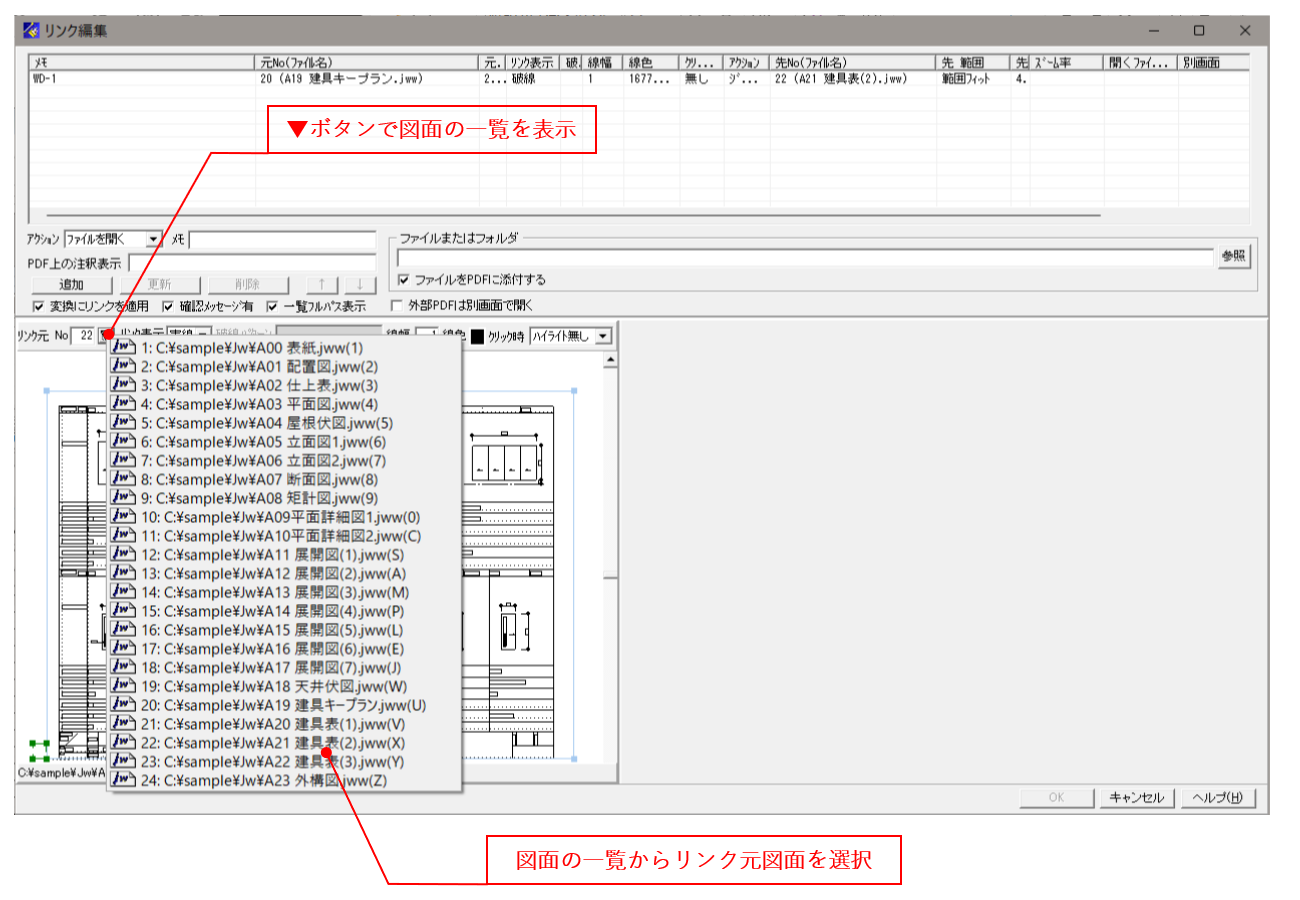This screenshot has height=900, width=1300.
Task: Click the Jww icon beside A04 屋根伏図.jww
Action: point(122,422)
